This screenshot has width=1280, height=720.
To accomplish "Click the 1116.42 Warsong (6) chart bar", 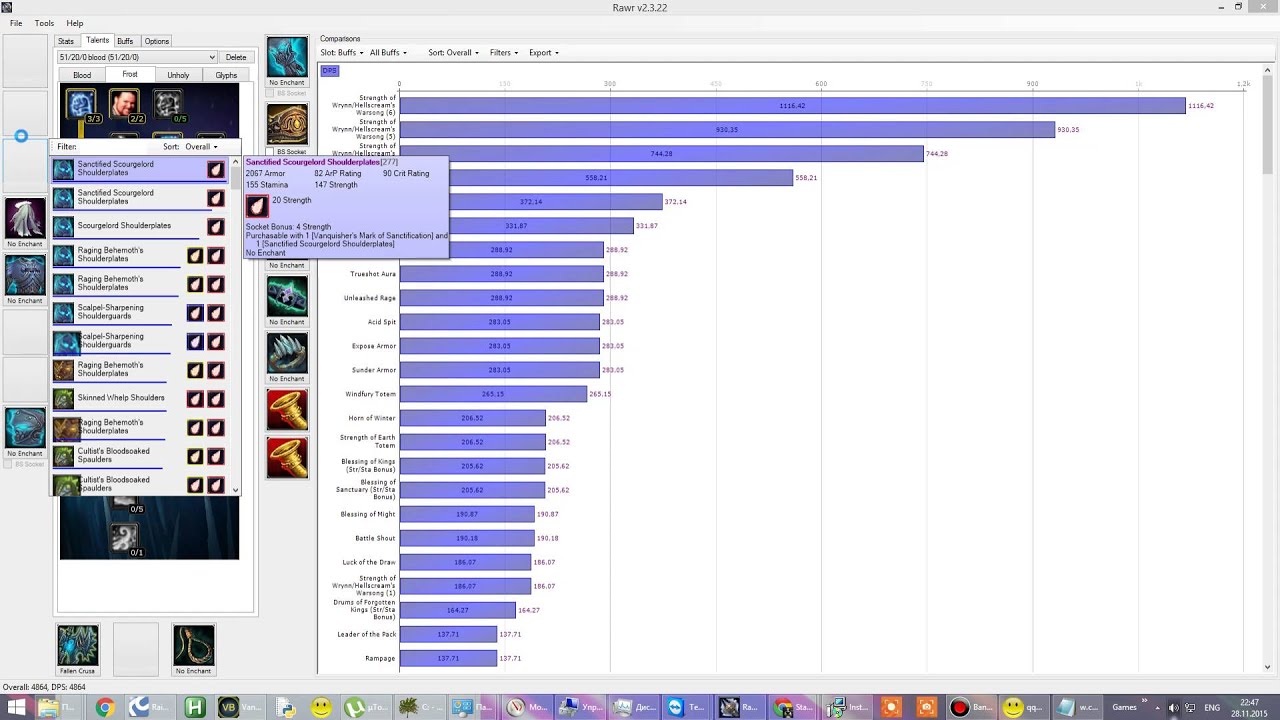I will click(x=792, y=106).
